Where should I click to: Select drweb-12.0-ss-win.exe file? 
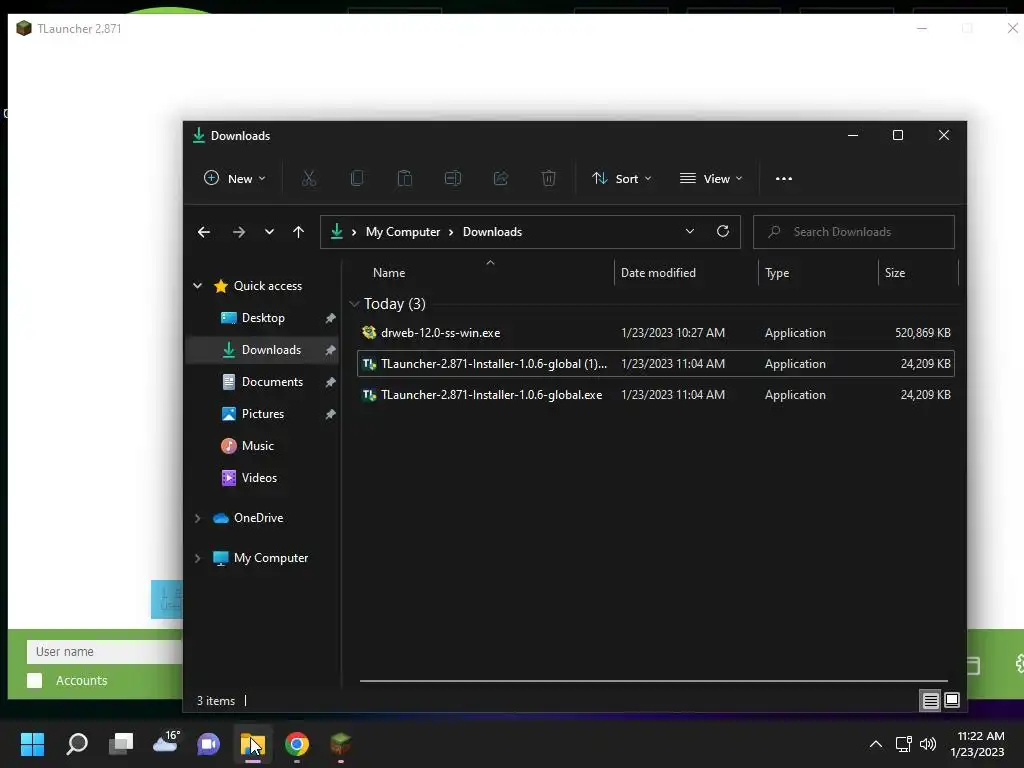click(x=656, y=333)
